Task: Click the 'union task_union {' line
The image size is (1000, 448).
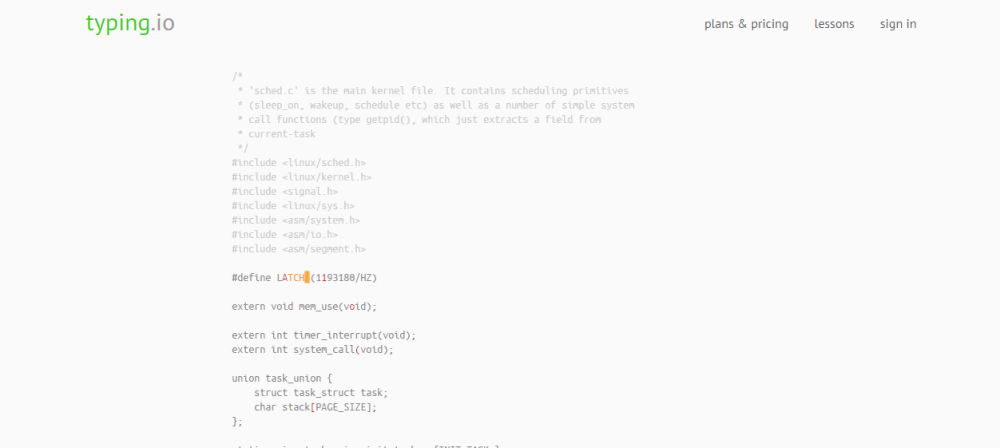Action: click(282, 378)
